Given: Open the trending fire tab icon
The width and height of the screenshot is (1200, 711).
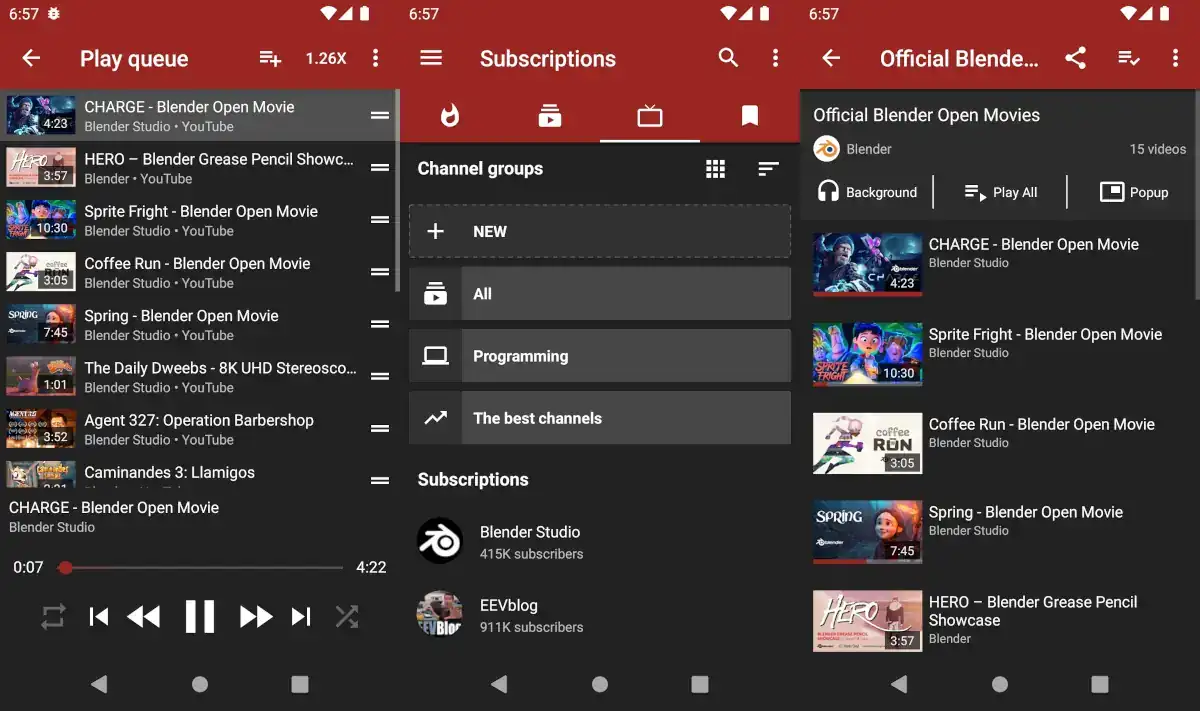Looking at the screenshot, I should 449,115.
